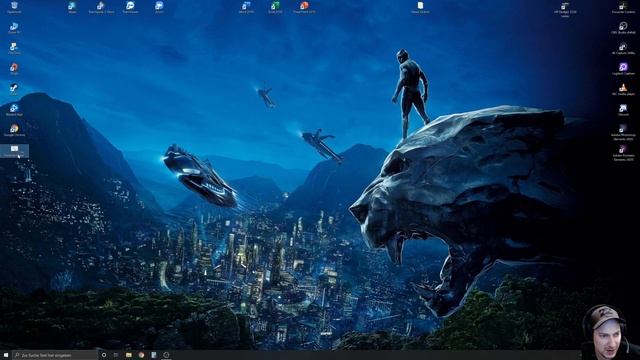Screen dimensions: 640x360
Task: Select the Adobe Photoshop Elements 2020 shortcut
Action: [x=623, y=132]
